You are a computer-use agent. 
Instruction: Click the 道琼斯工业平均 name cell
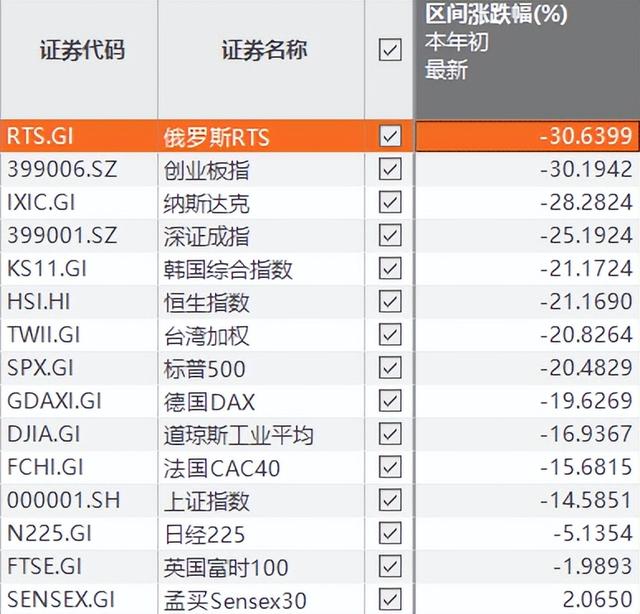[261, 434]
